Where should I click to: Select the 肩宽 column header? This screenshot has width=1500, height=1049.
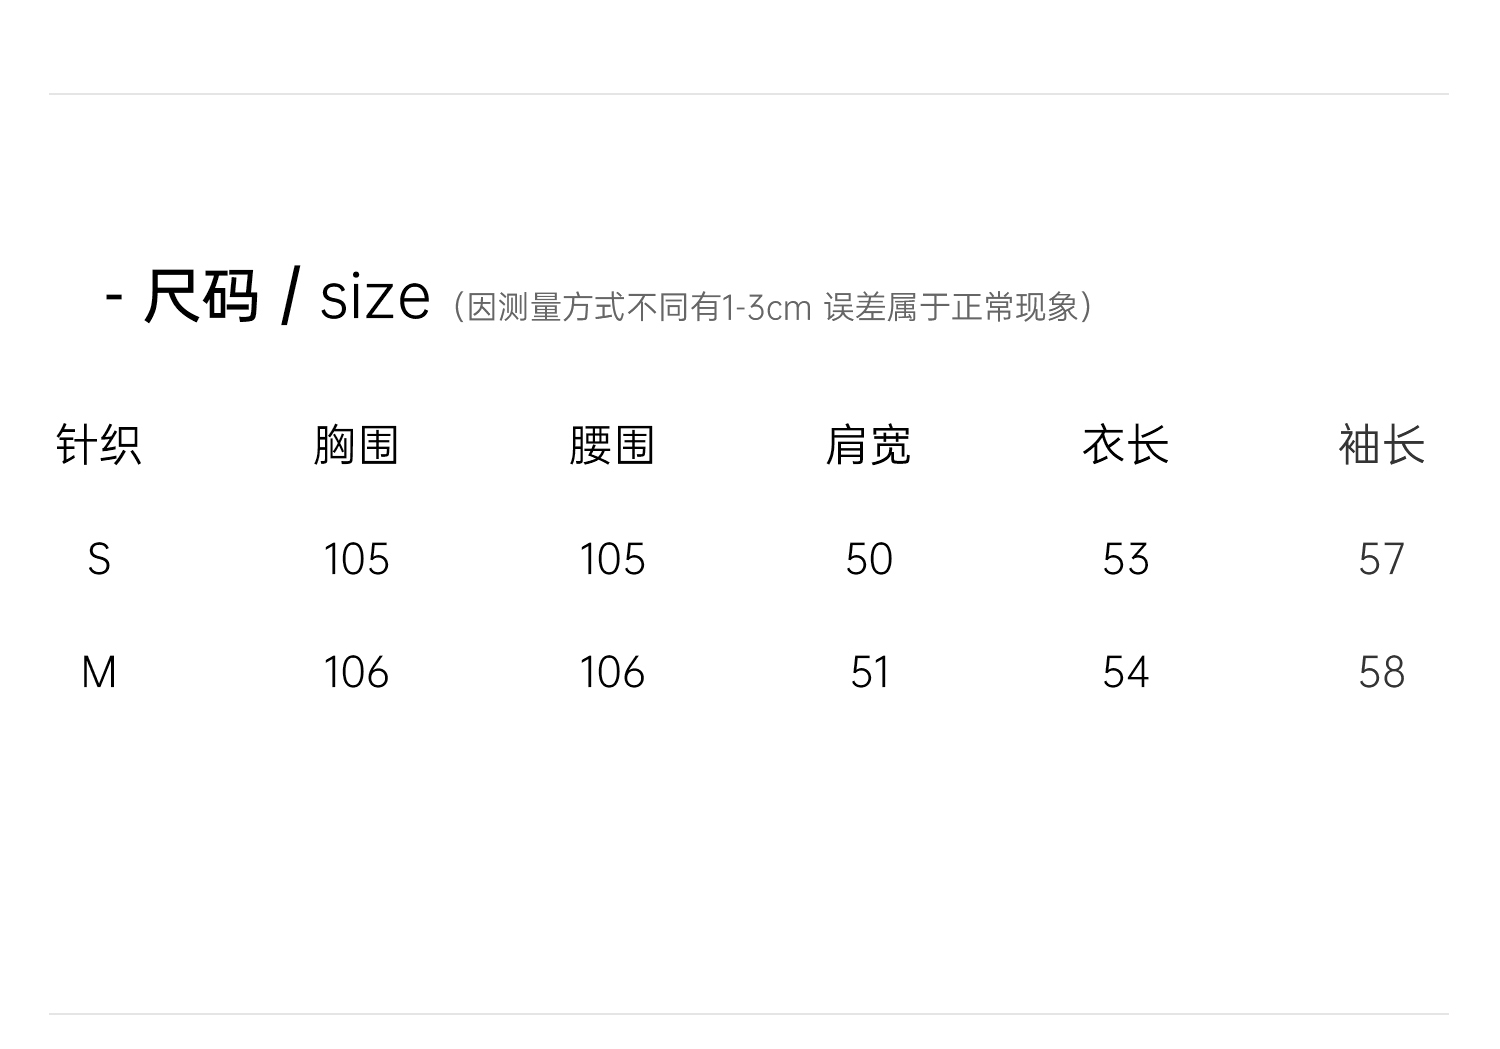click(868, 445)
